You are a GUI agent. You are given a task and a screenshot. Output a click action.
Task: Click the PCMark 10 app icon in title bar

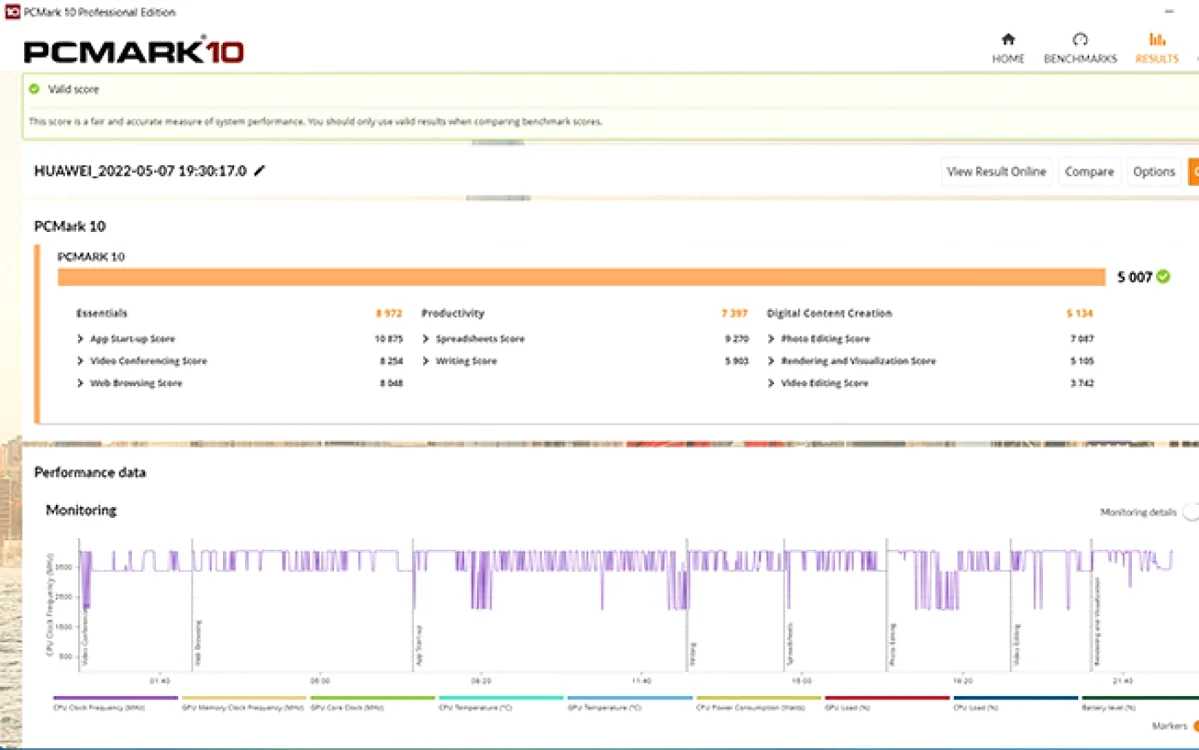point(11,11)
